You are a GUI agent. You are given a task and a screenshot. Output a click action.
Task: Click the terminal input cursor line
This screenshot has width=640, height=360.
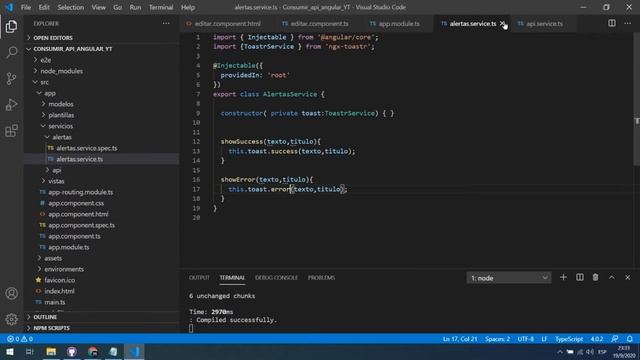191,328
